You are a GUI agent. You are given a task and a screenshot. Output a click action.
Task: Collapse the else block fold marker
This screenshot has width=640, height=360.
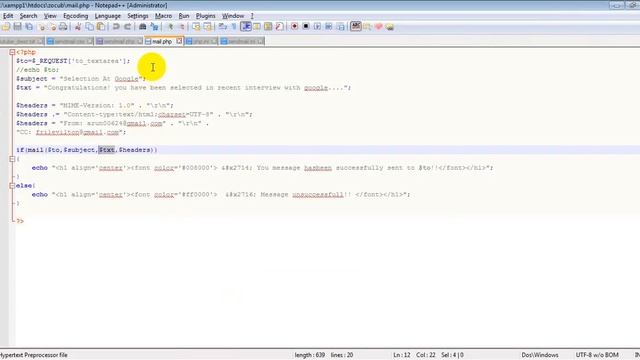tap(12, 186)
